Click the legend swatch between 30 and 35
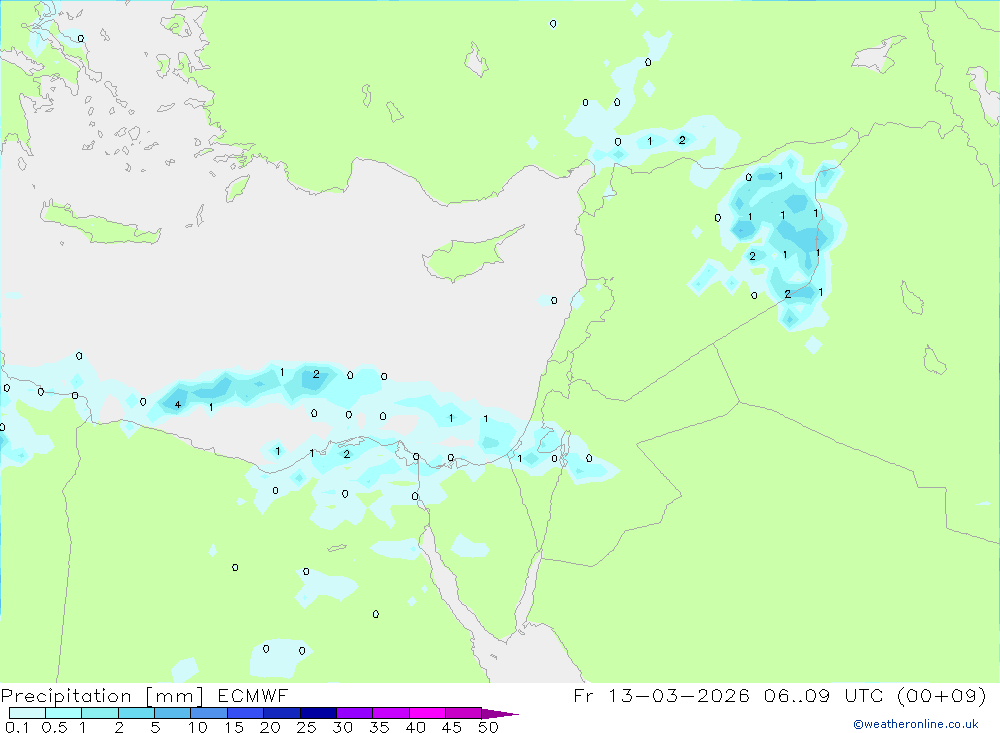1000x733 pixels. click(x=355, y=713)
